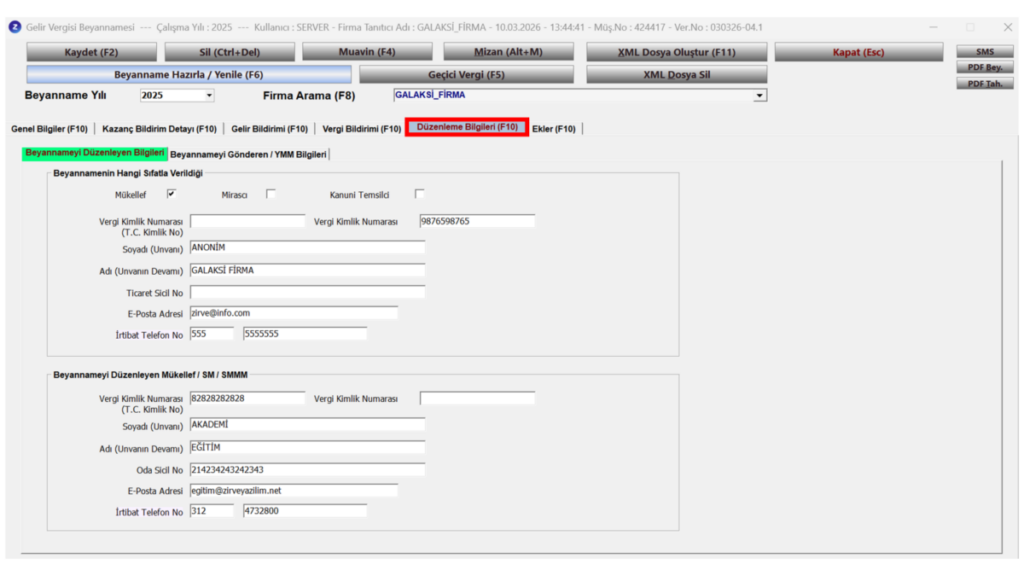Screen dimensions: 1024x576
Task: Toggle the Mükellef checkbox
Action: (171, 194)
